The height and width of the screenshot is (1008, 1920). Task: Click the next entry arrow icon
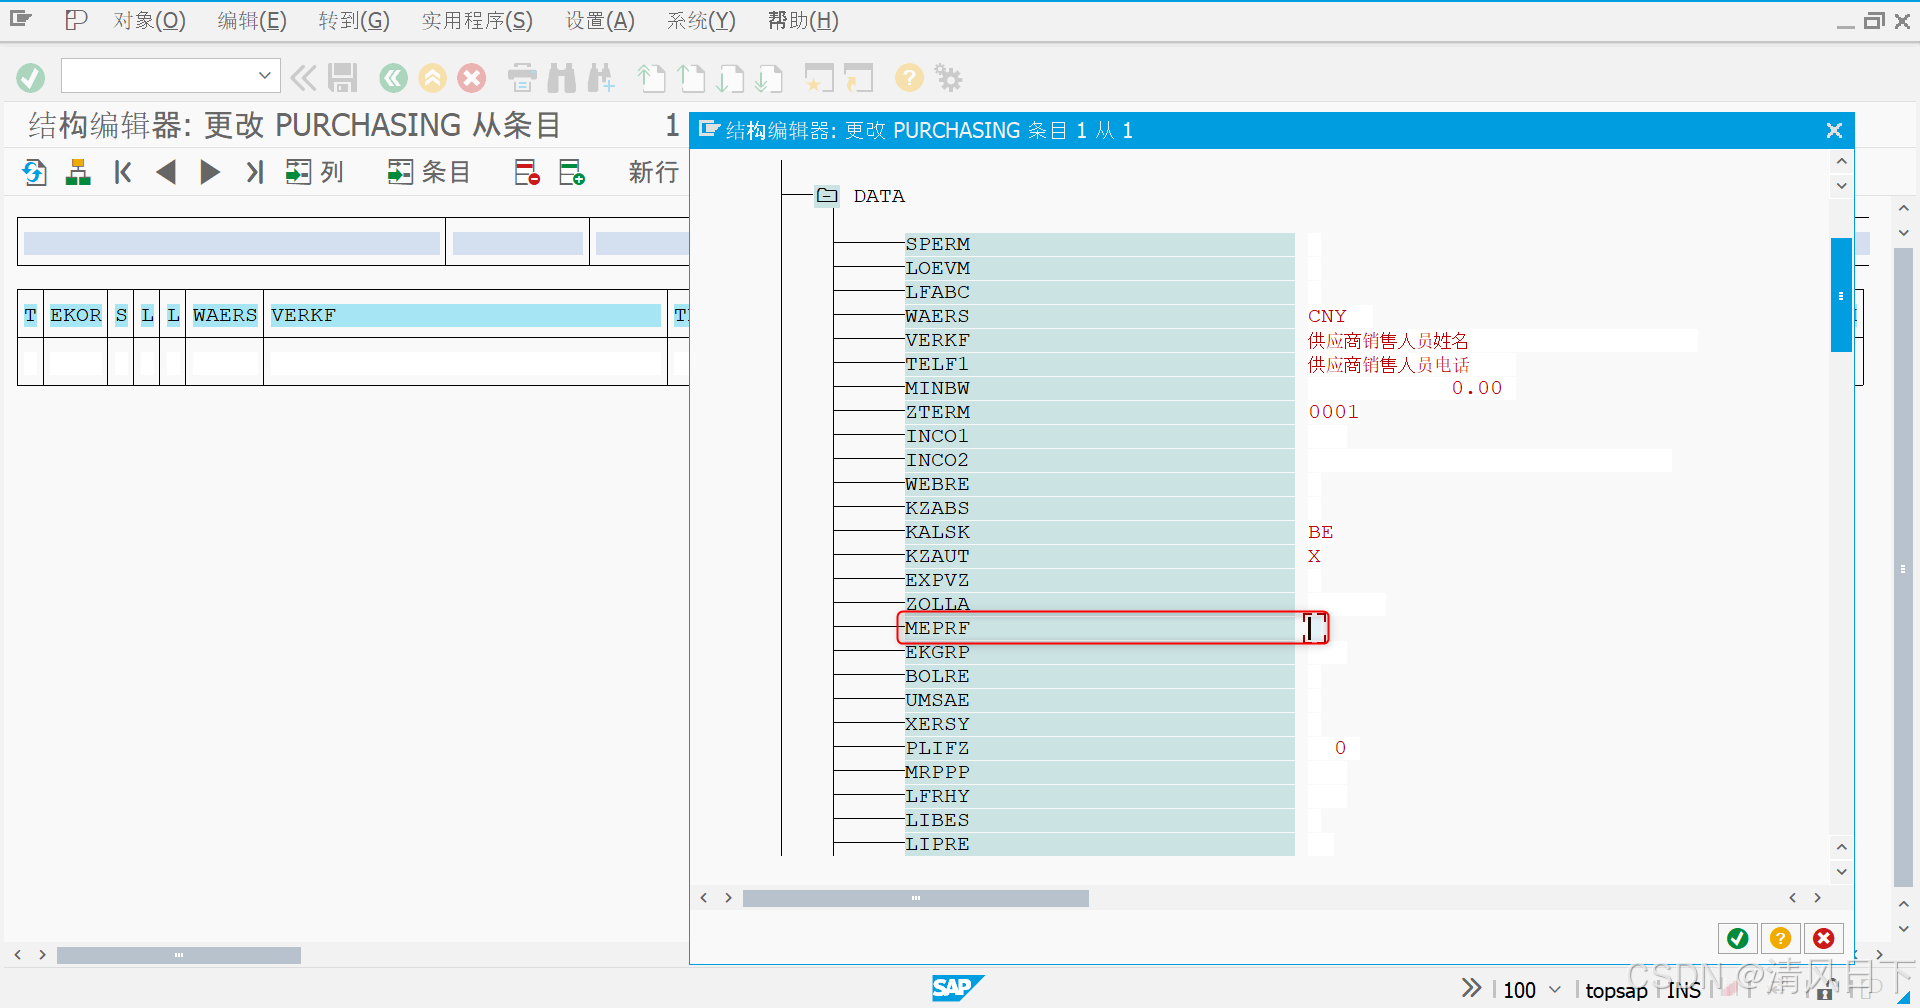pyautogui.click(x=210, y=173)
